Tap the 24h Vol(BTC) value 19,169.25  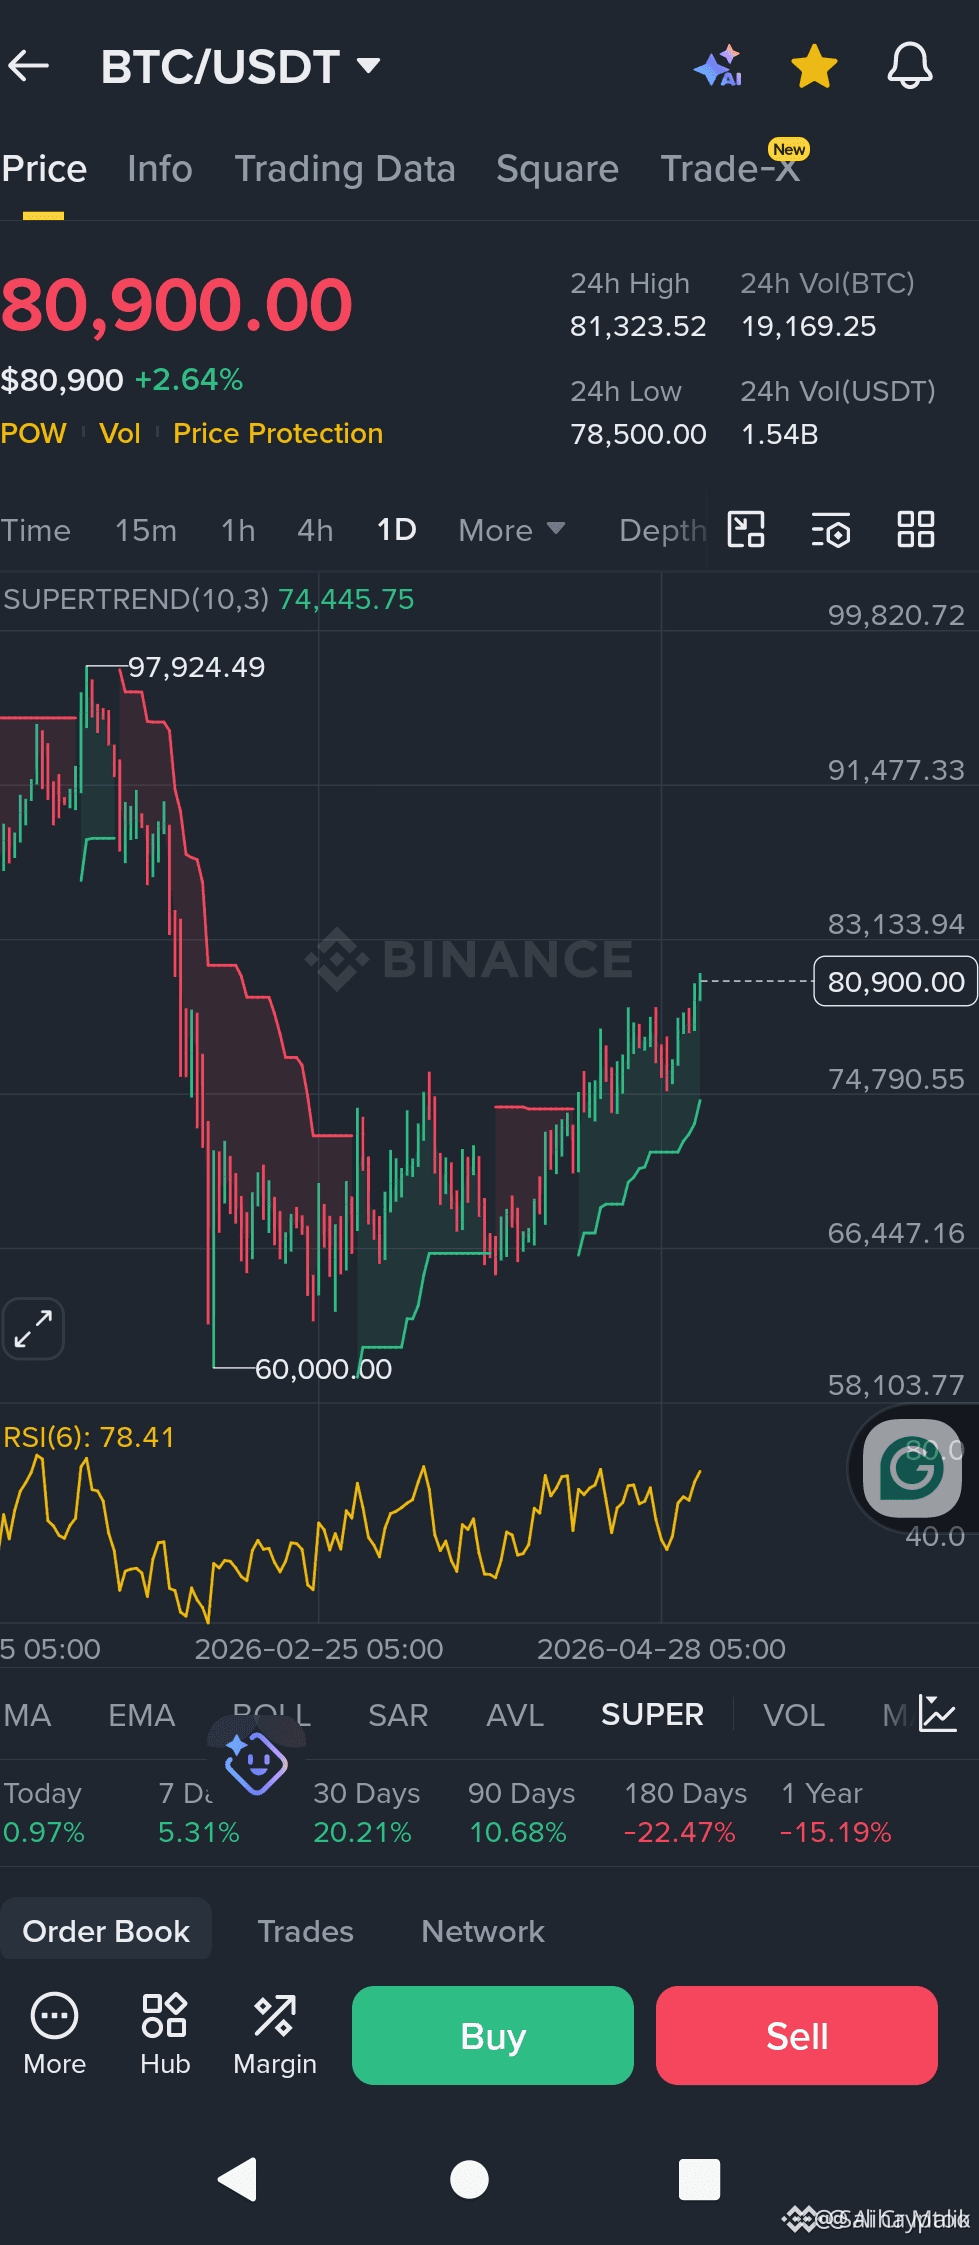(808, 326)
